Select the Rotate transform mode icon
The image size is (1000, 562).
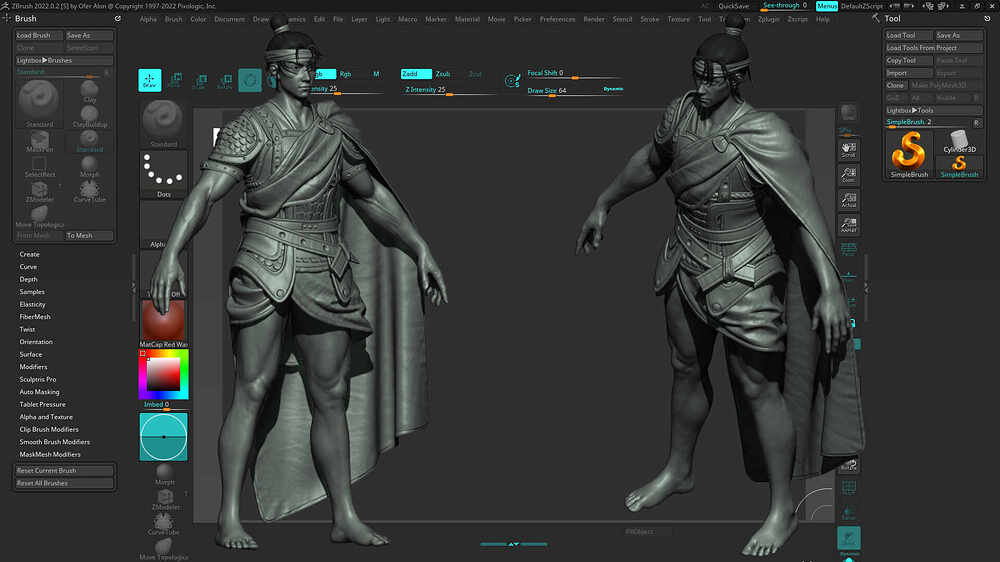224,80
